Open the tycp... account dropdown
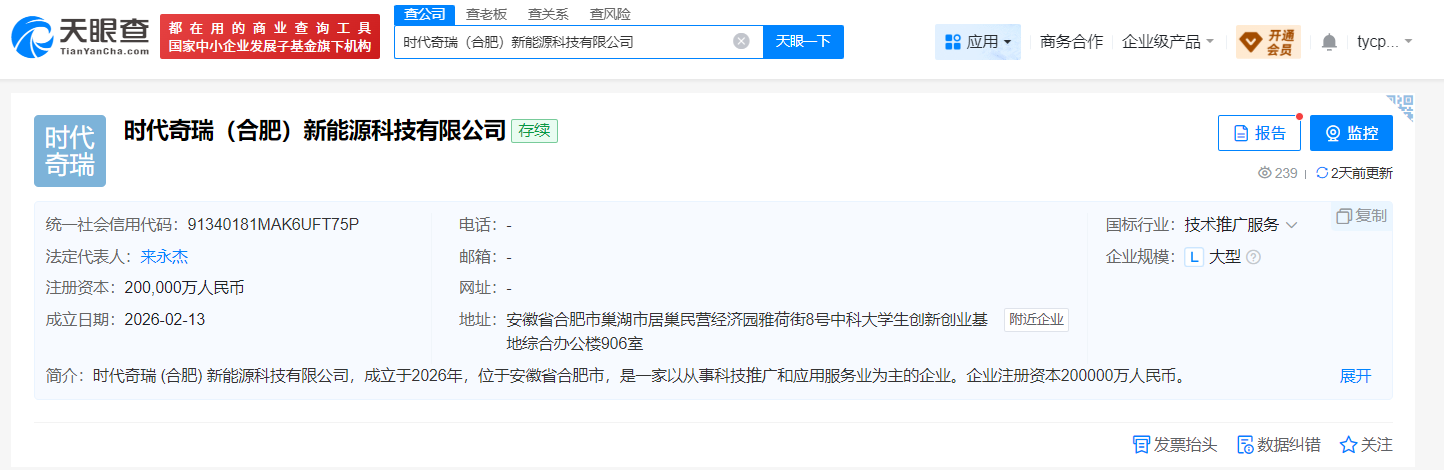Viewport: 1444px width, 470px height. 1385,42
